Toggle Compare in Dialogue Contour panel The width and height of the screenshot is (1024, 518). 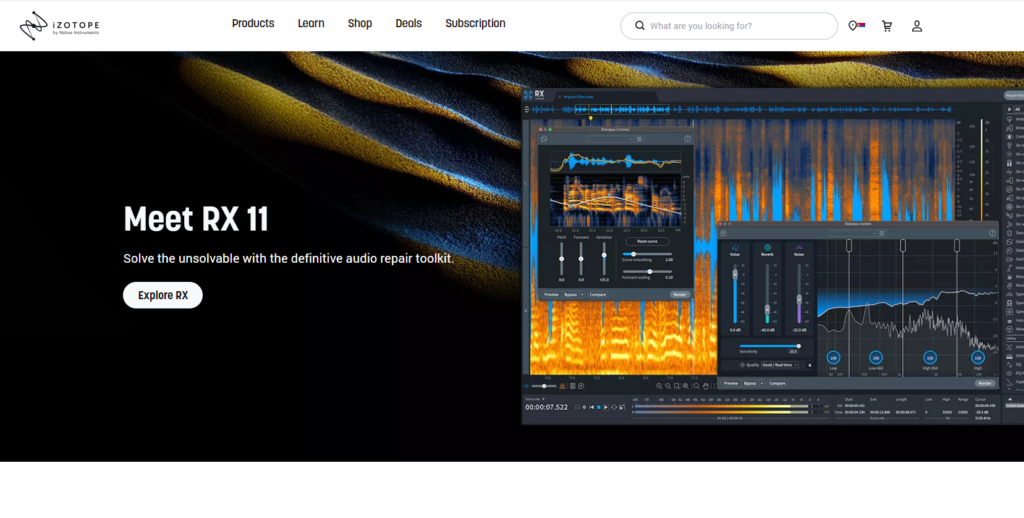coord(598,295)
